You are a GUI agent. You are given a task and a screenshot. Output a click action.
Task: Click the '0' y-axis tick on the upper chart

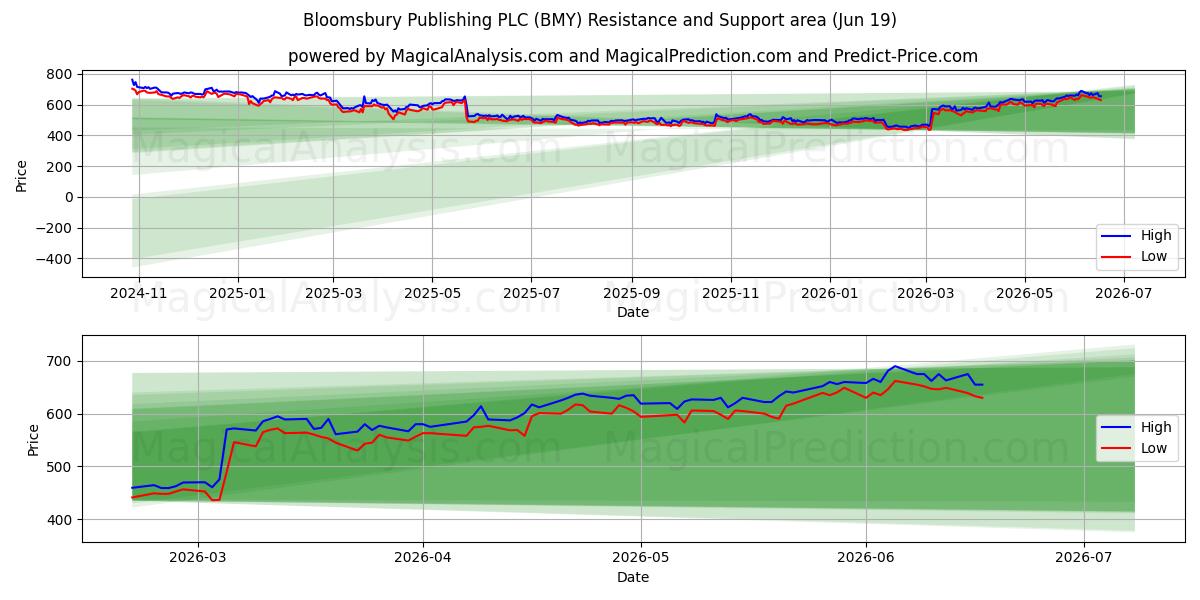coord(67,197)
